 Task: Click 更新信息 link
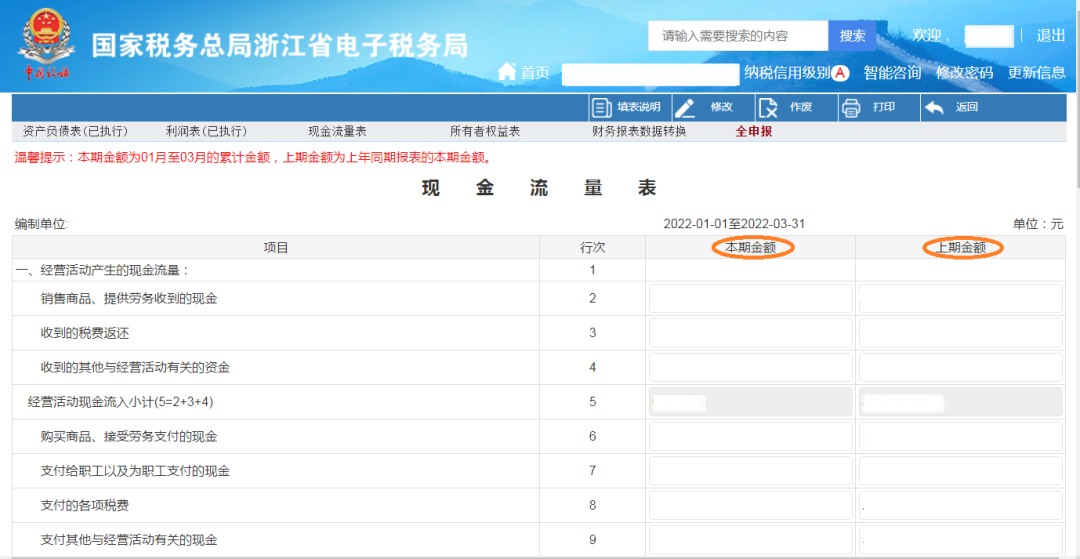point(1037,73)
